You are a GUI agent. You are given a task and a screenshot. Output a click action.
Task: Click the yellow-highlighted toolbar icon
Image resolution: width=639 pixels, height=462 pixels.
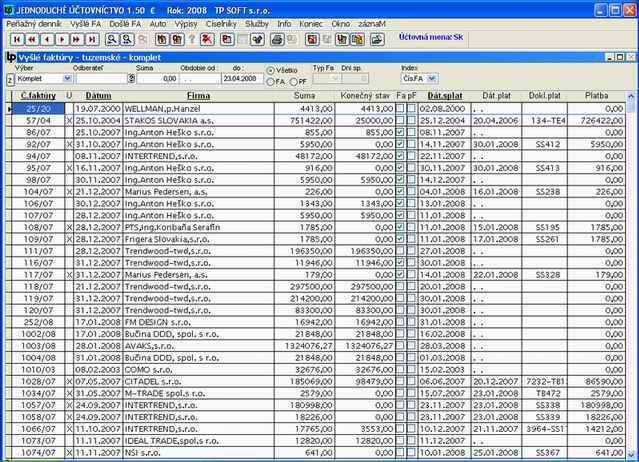point(358,40)
